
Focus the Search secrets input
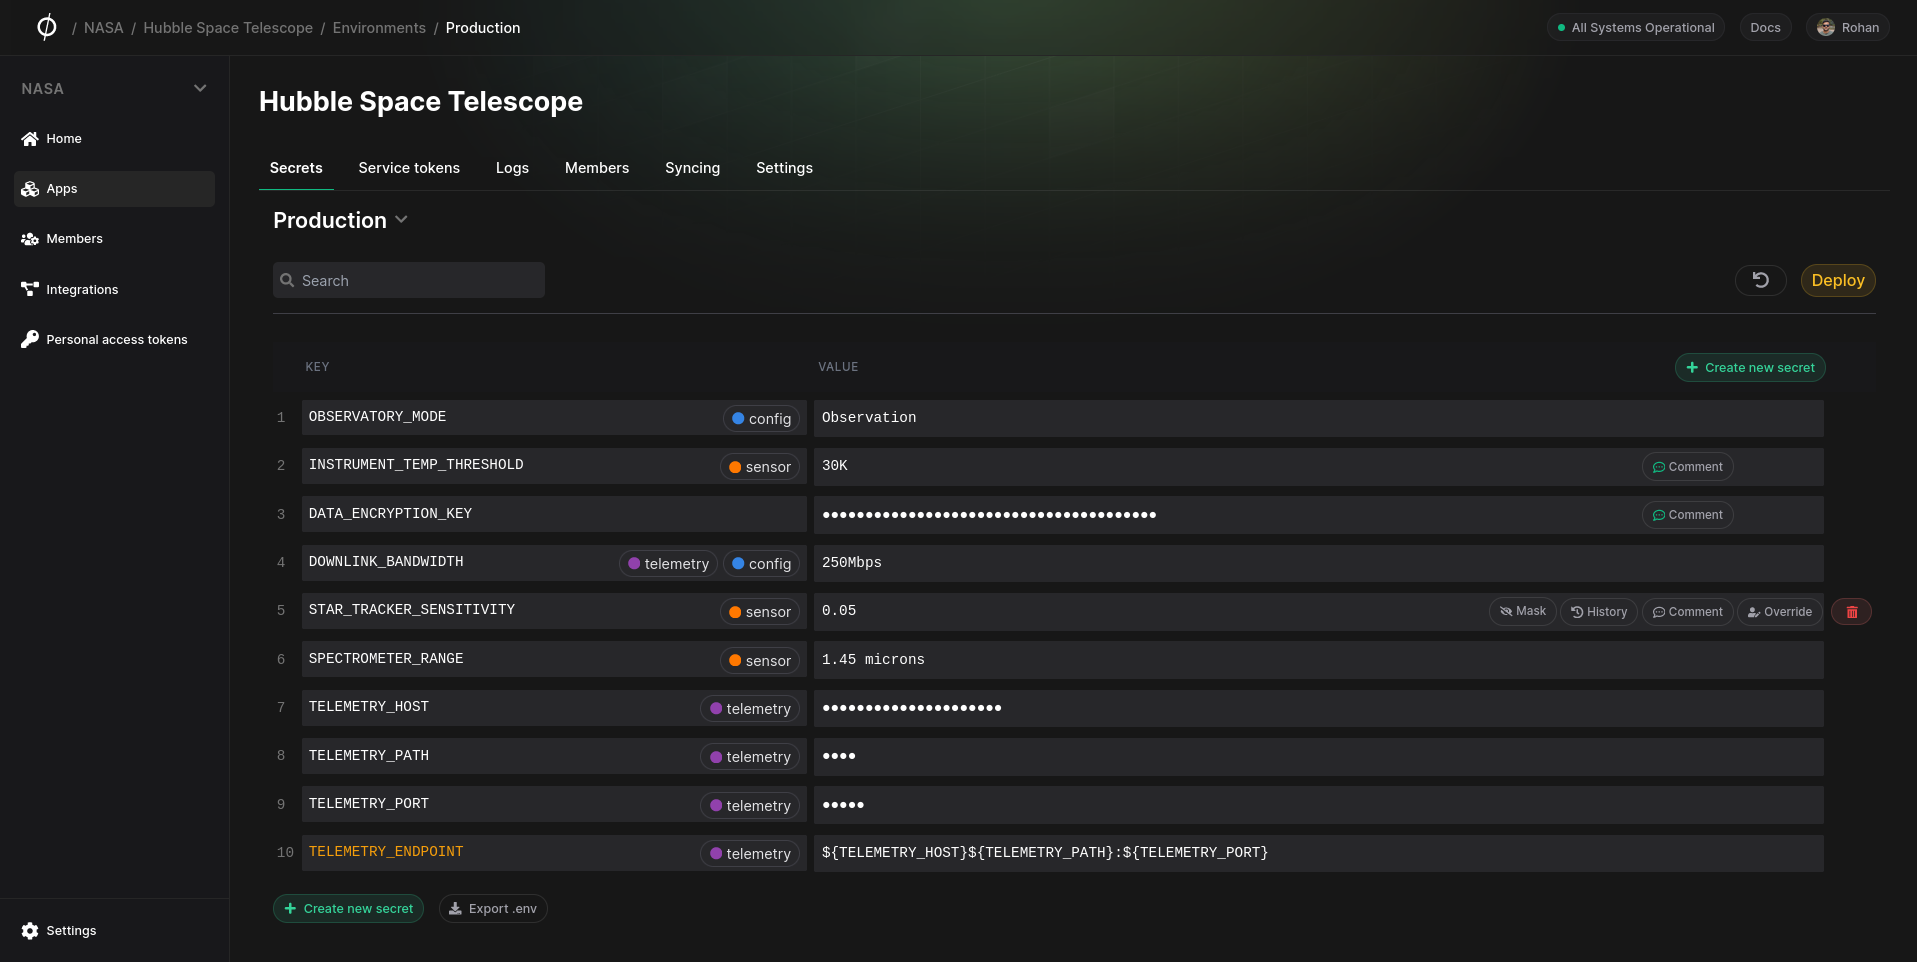click(x=409, y=281)
